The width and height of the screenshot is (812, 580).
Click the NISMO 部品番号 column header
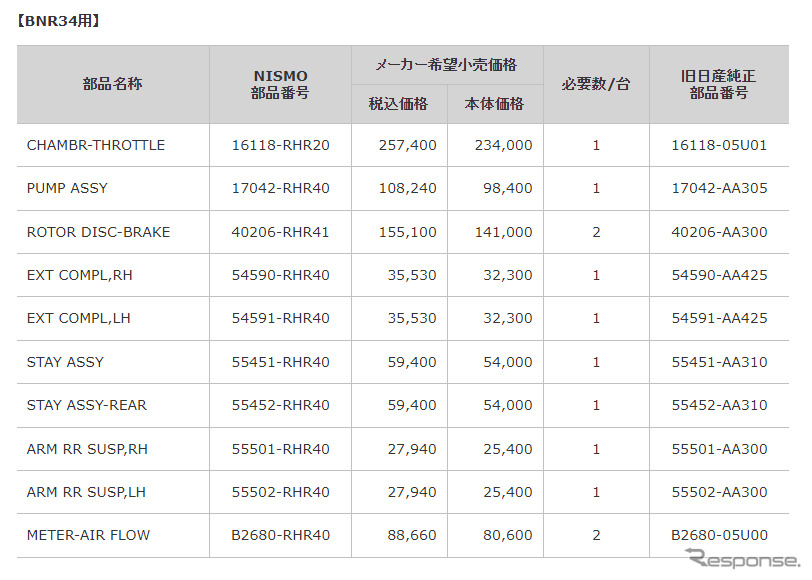pyautogui.click(x=280, y=84)
